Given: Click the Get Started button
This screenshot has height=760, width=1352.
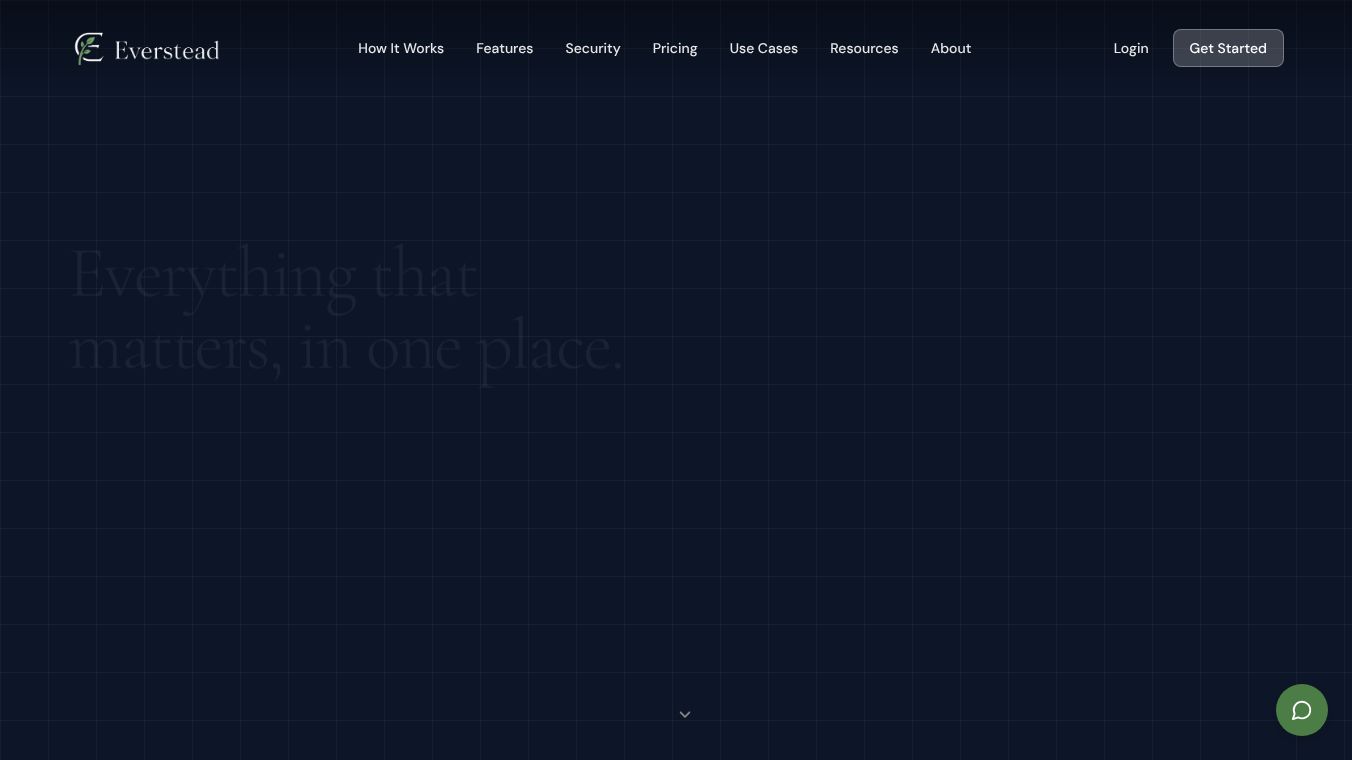Looking at the screenshot, I should pyautogui.click(x=1228, y=48).
